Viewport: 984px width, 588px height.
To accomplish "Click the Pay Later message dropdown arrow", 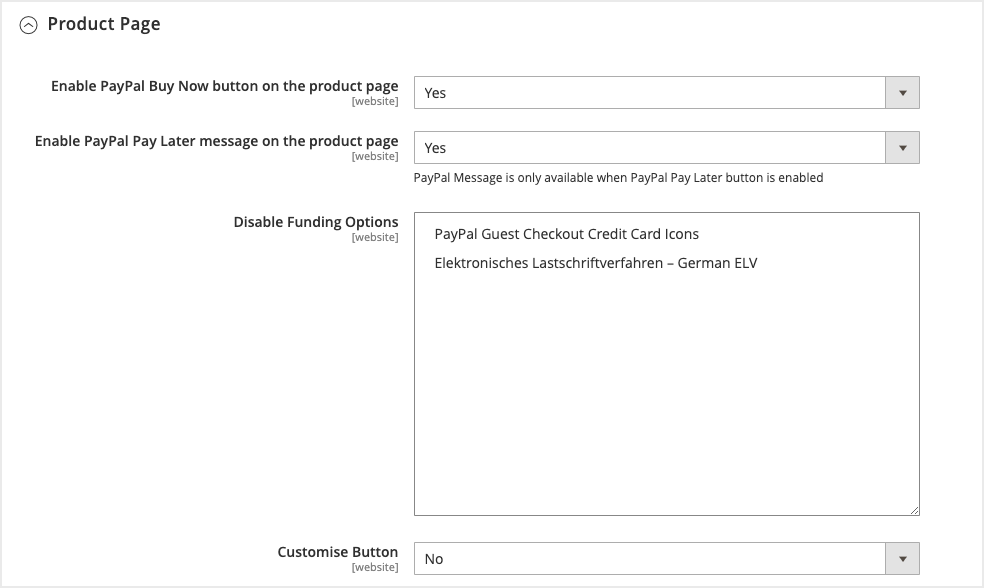I will (x=902, y=148).
